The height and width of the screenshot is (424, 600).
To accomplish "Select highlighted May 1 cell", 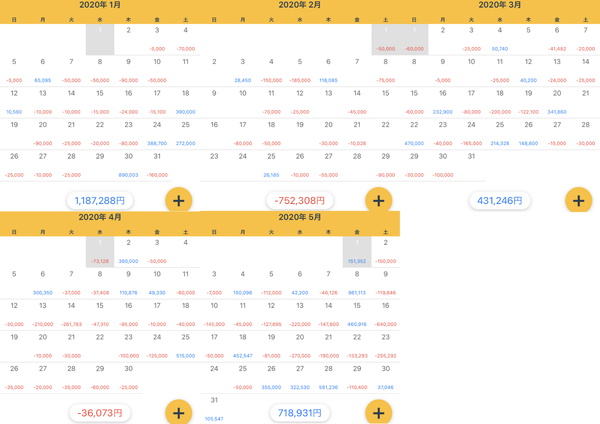I will 357,252.
